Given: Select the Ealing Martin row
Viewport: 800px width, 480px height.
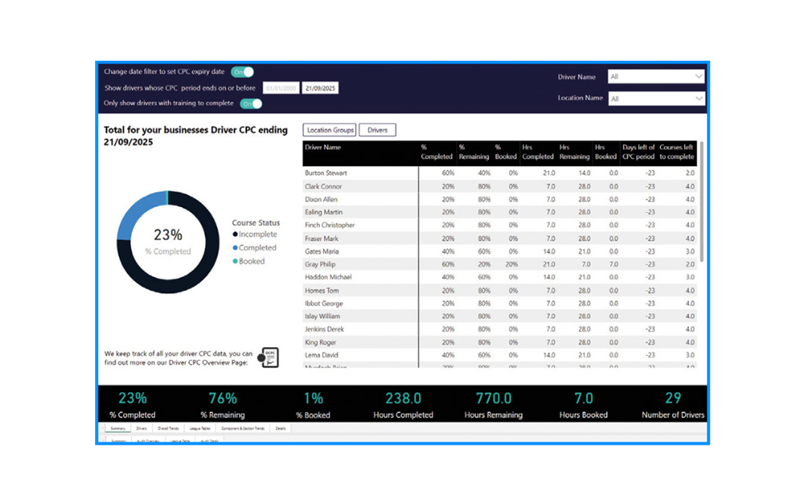Looking at the screenshot, I should coord(500,212).
